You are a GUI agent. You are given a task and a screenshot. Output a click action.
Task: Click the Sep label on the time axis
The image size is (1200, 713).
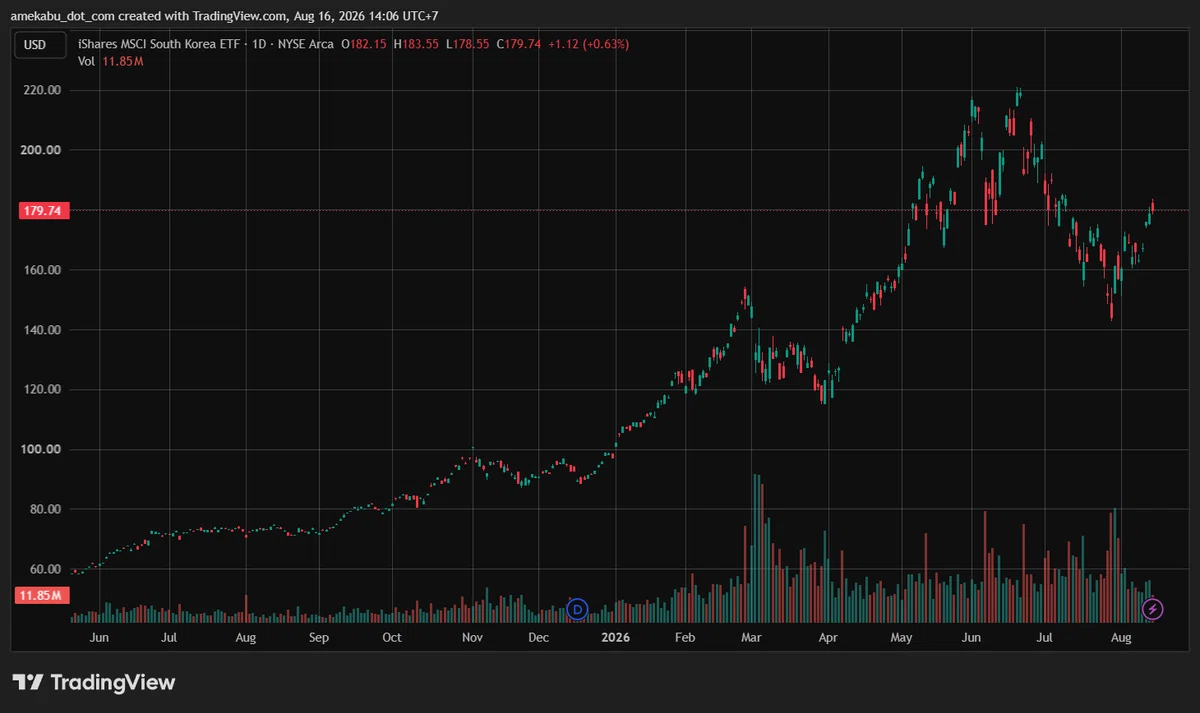click(x=318, y=637)
